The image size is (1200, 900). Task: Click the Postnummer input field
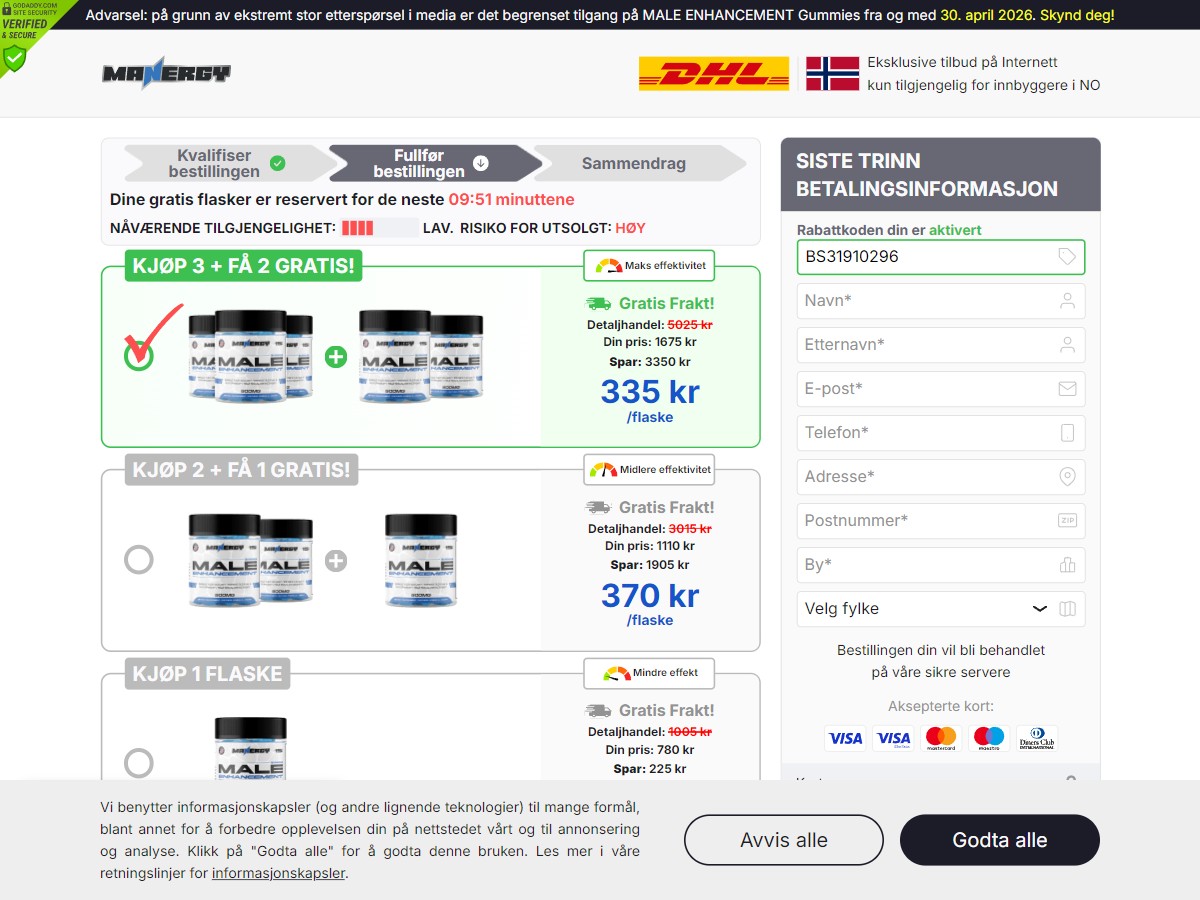pyautogui.click(x=940, y=521)
